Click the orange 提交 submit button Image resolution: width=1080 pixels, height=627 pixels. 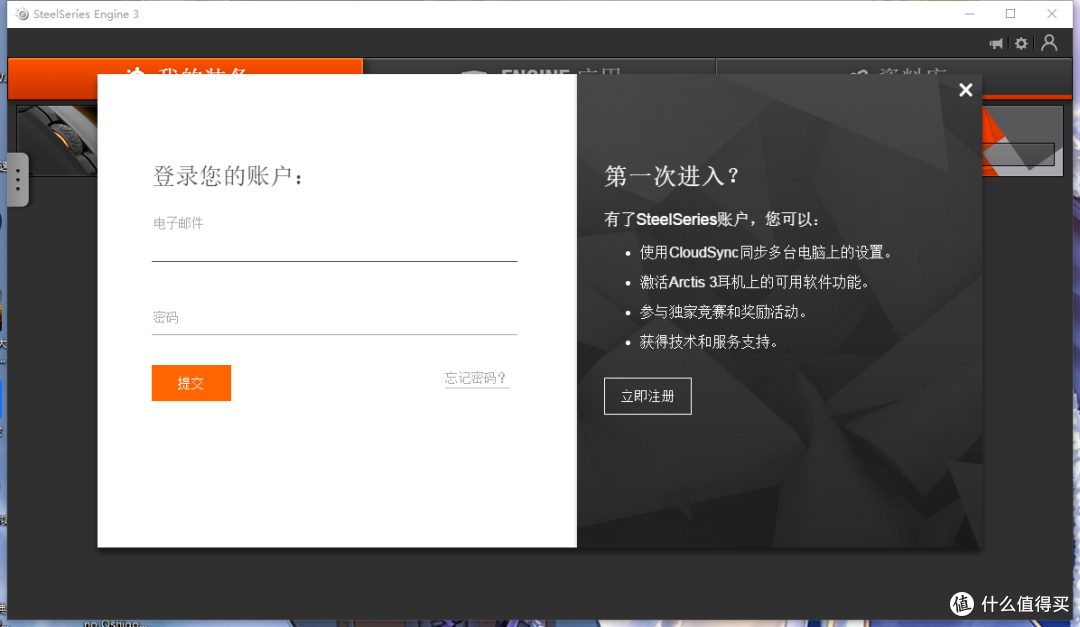pos(191,383)
